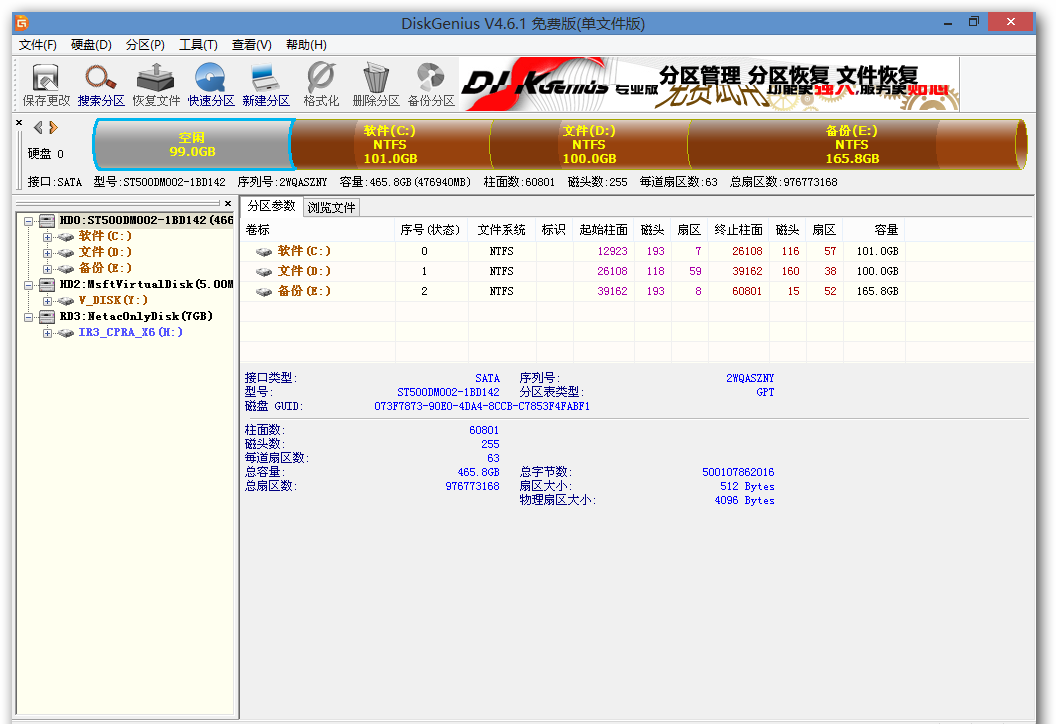Collapse the HD2 MsftVirtualDisk node
Image resolution: width=1056 pixels, height=724 pixels.
[x=28, y=285]
